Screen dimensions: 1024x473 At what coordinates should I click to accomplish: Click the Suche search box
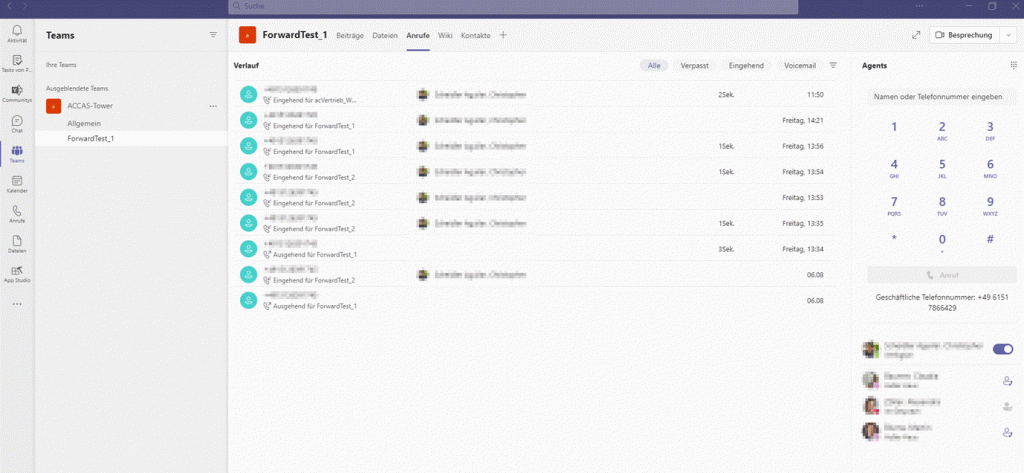click(513, 6)
